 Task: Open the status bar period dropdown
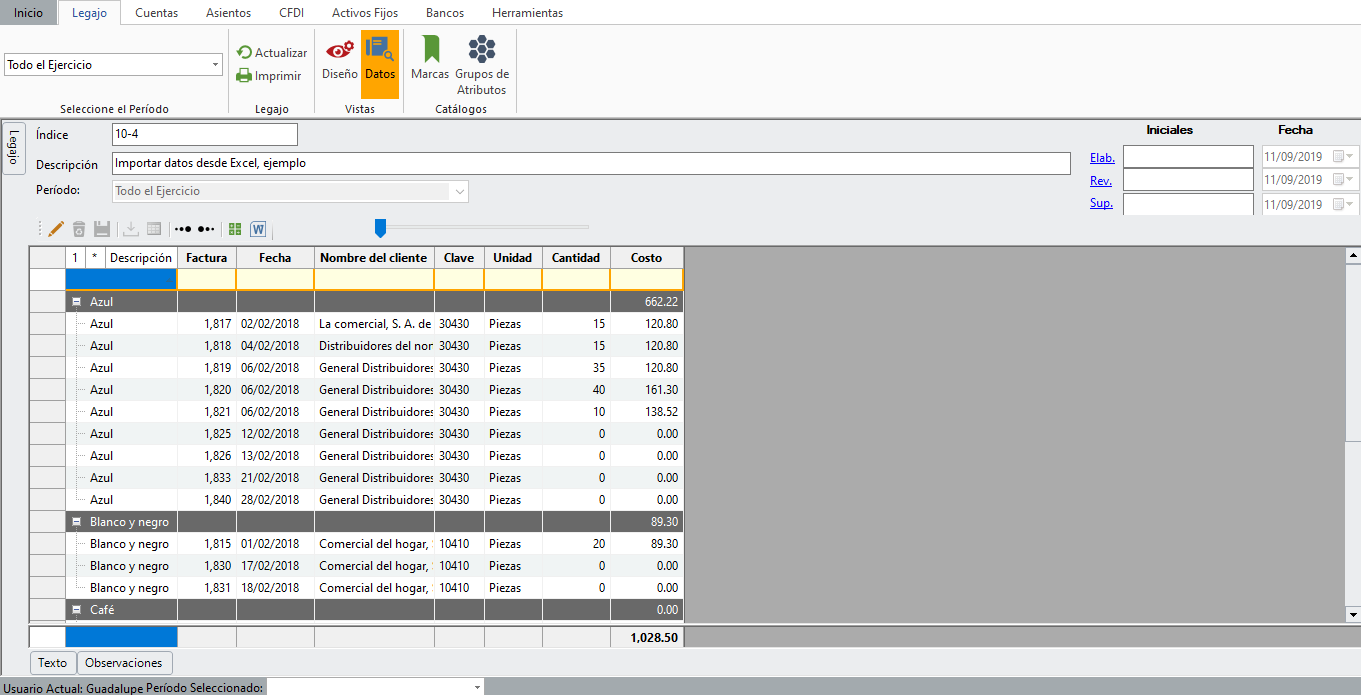(x=376, y=687)
